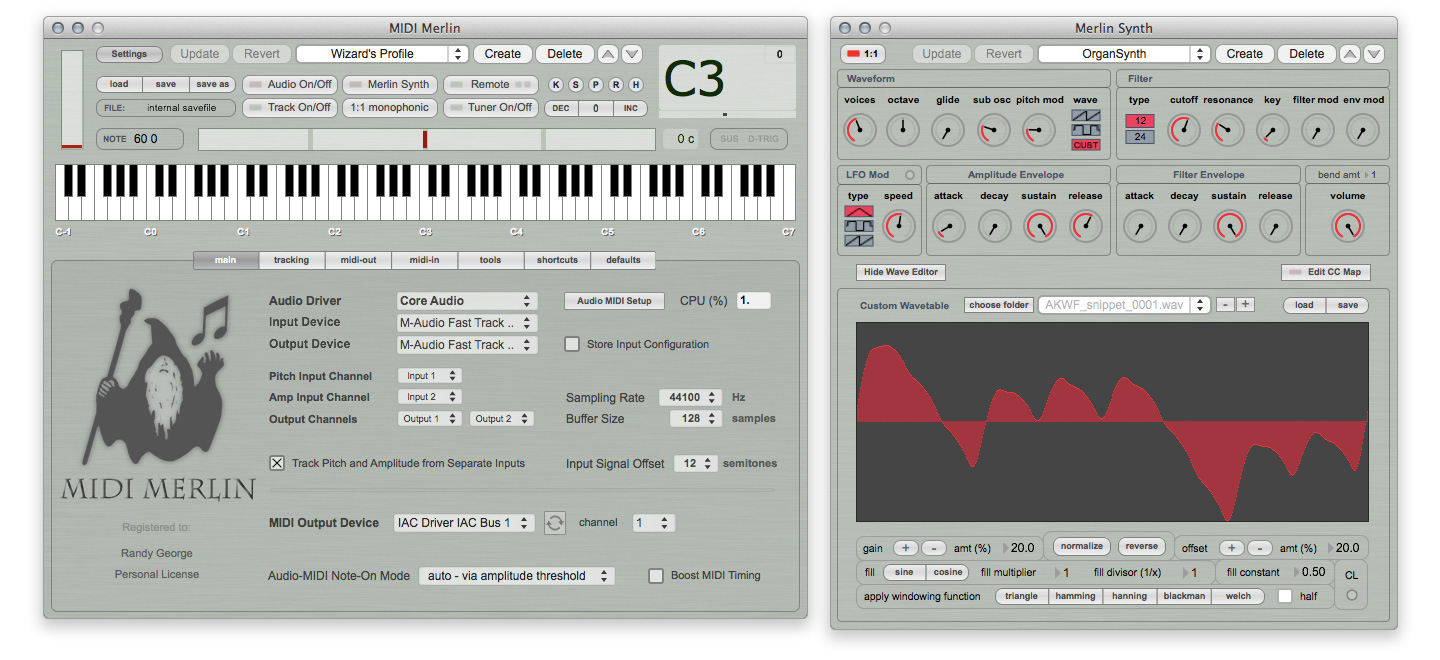Screen dimensions: 1440x660
Task: Open the MIDI Output Device IAC Driver dropdown
Action: (x=464, y=522)
